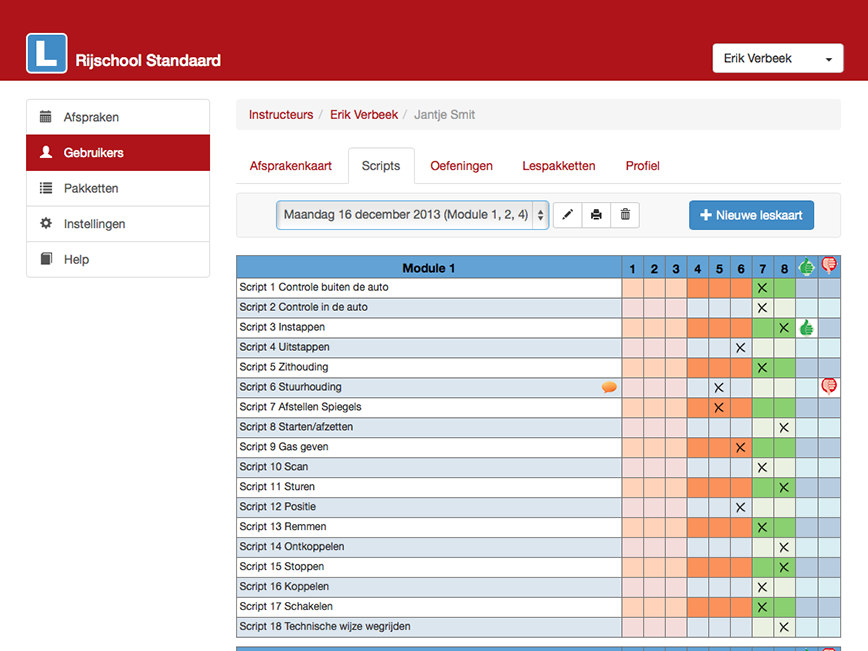Toggle the X mark for Script 7 Afstellen Spiegels
868x651 pixels.
coord(718,407)
